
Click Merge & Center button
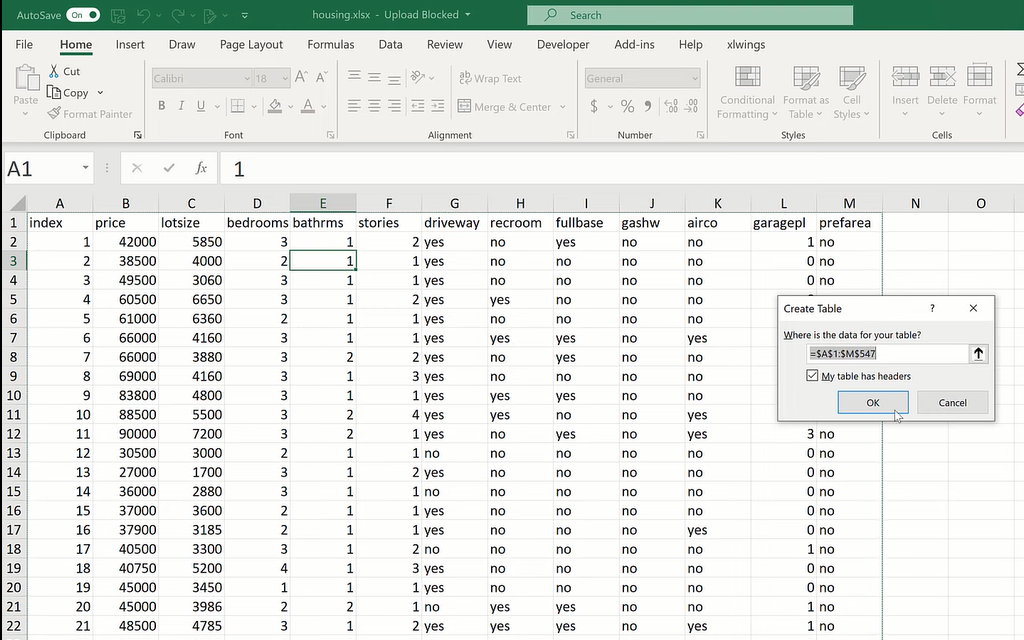click(x=504, y=106)
